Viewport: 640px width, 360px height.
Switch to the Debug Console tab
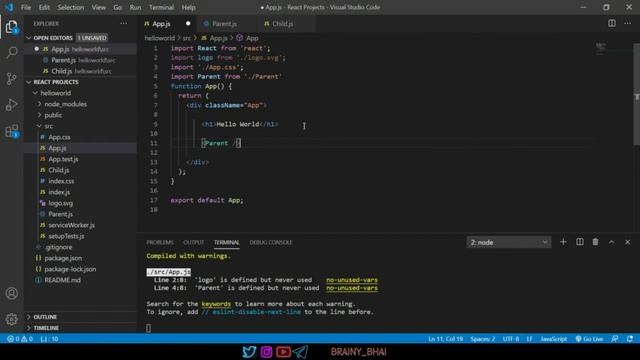tap(271, 242)
